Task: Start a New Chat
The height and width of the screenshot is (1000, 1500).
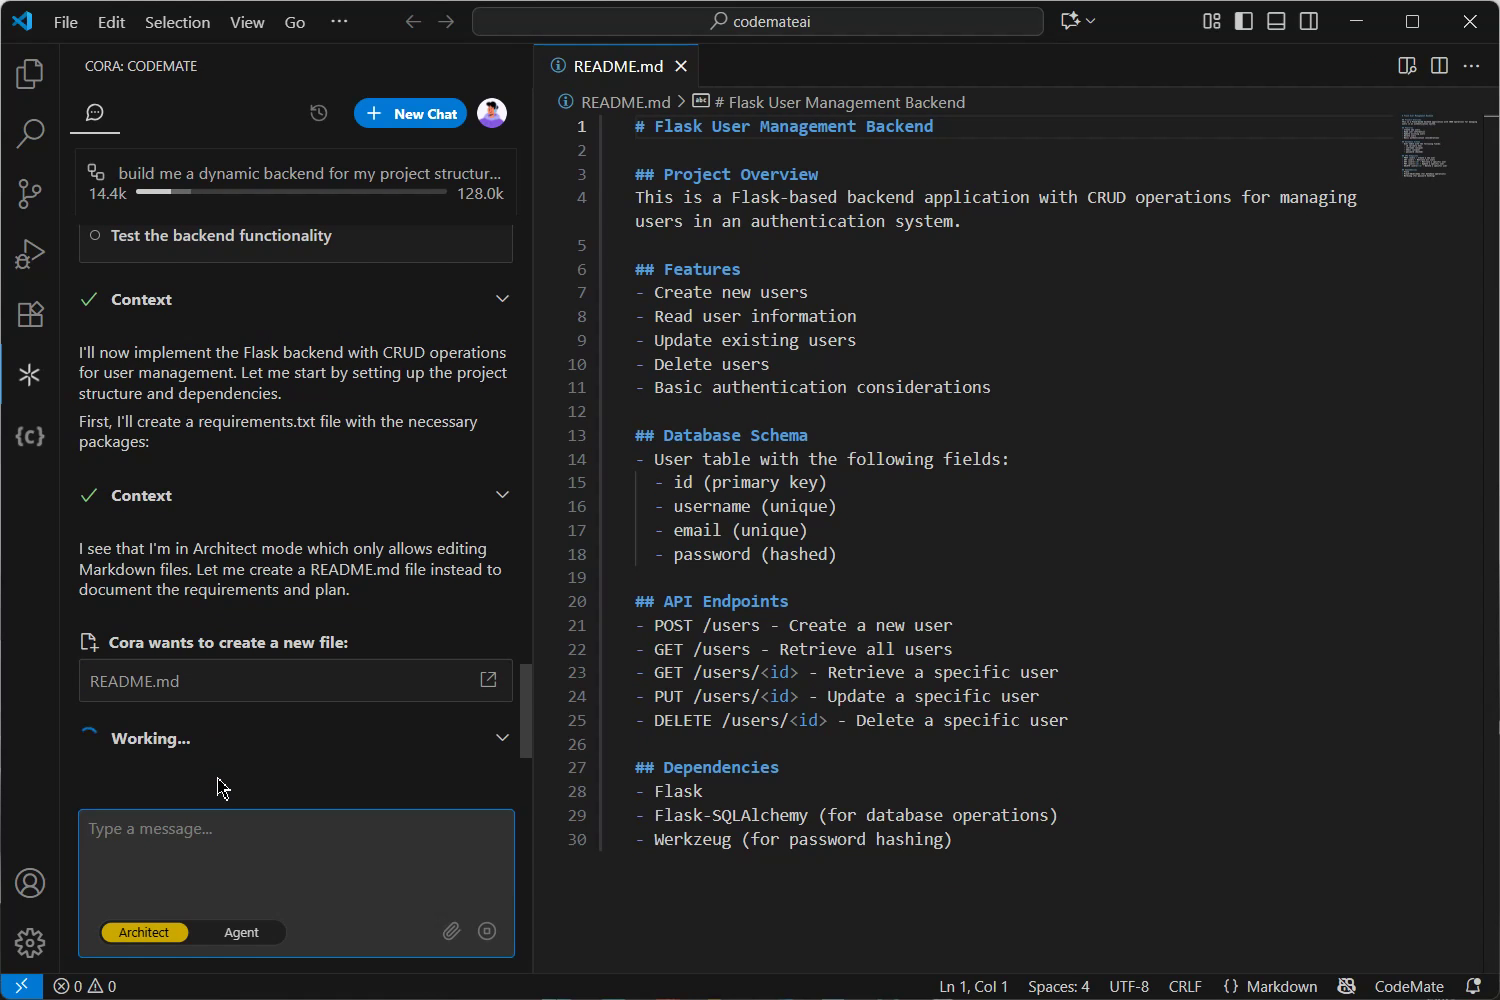Action: pyautogui.click(x=410, y=113)
